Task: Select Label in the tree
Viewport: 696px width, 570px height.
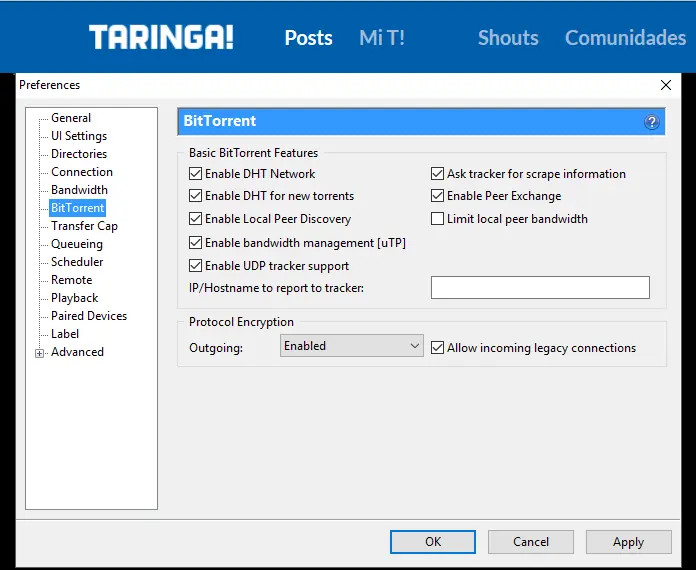Action: [65, 334]
